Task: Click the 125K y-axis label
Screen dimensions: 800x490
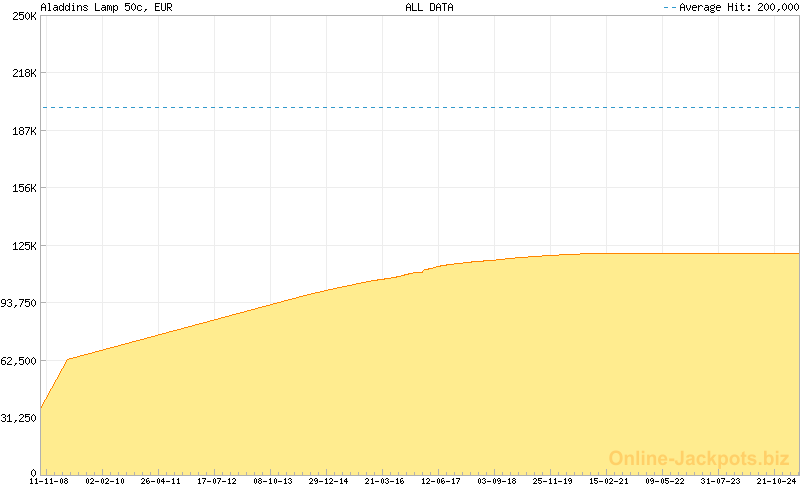Action: point(23,246)
